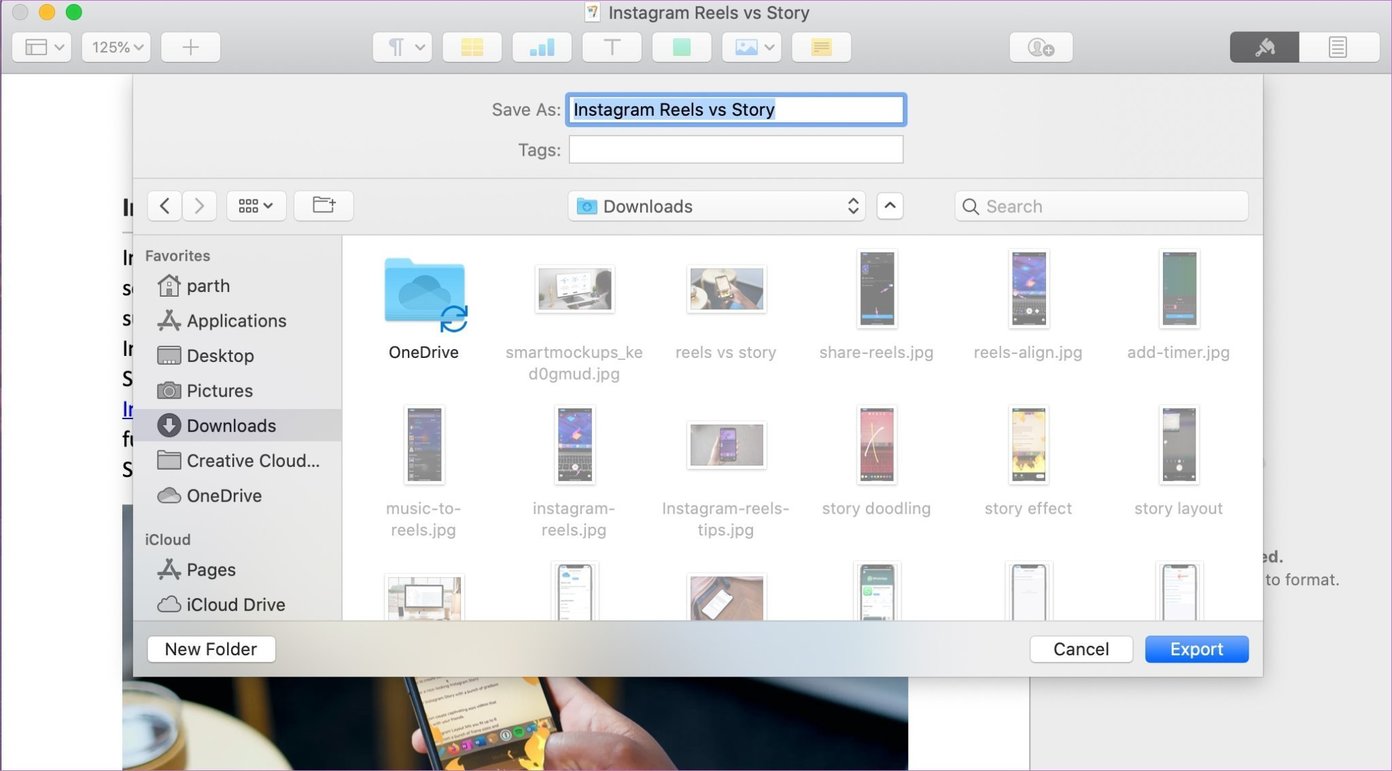Go forward in the file browser
1392x771 pixels.
click(x=199, y=206)
